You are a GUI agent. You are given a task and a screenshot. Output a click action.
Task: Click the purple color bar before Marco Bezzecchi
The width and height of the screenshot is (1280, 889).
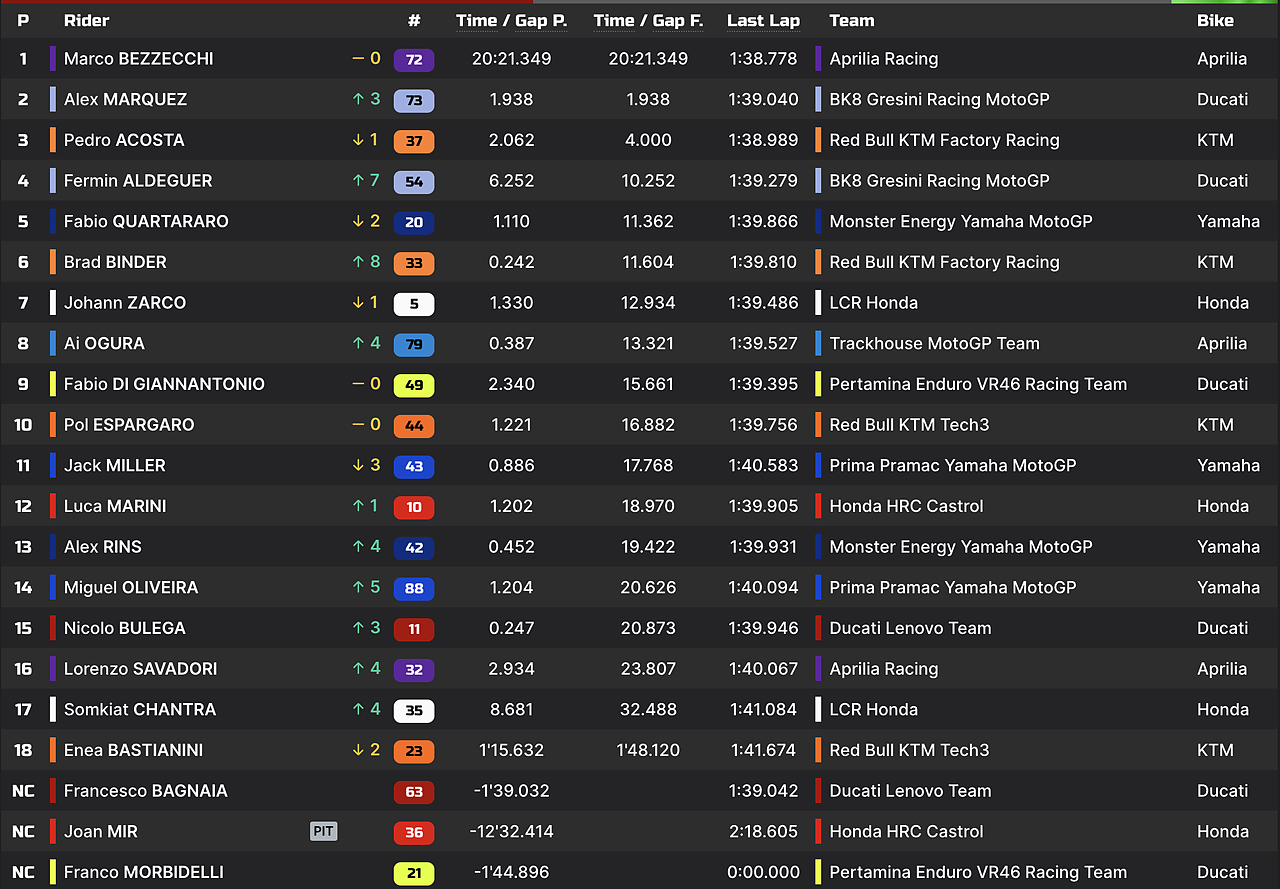click(53, 59)
